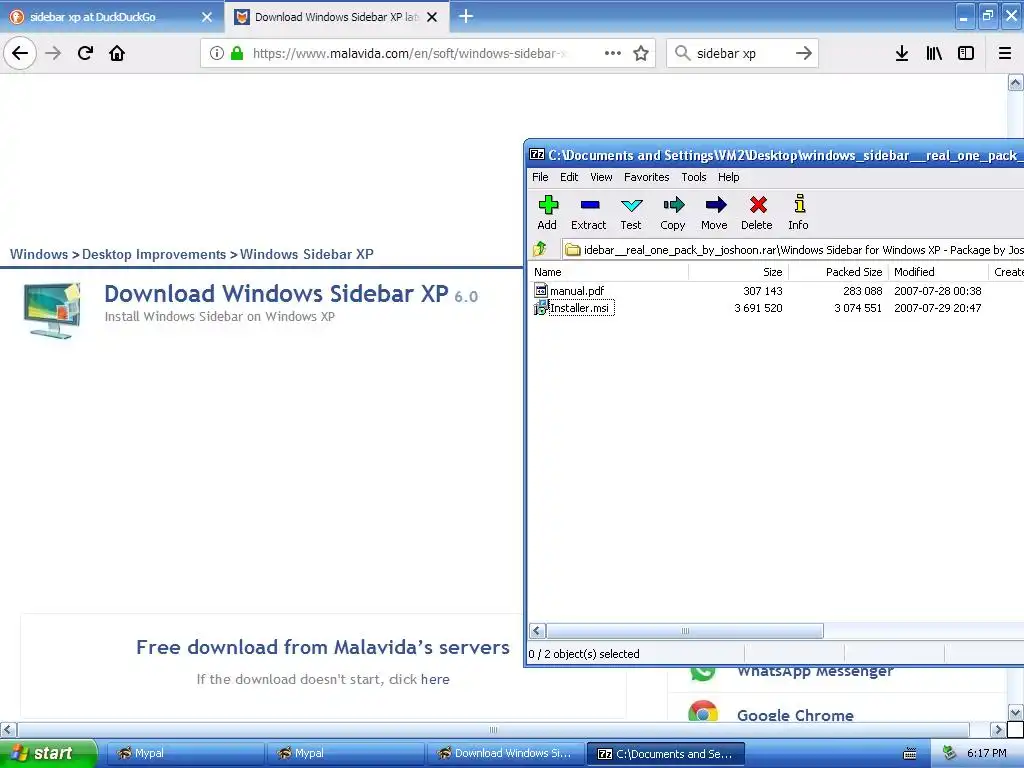Screen dimensions: 1024x768
Task: Open a new browser tab
Action: [466, 16]
